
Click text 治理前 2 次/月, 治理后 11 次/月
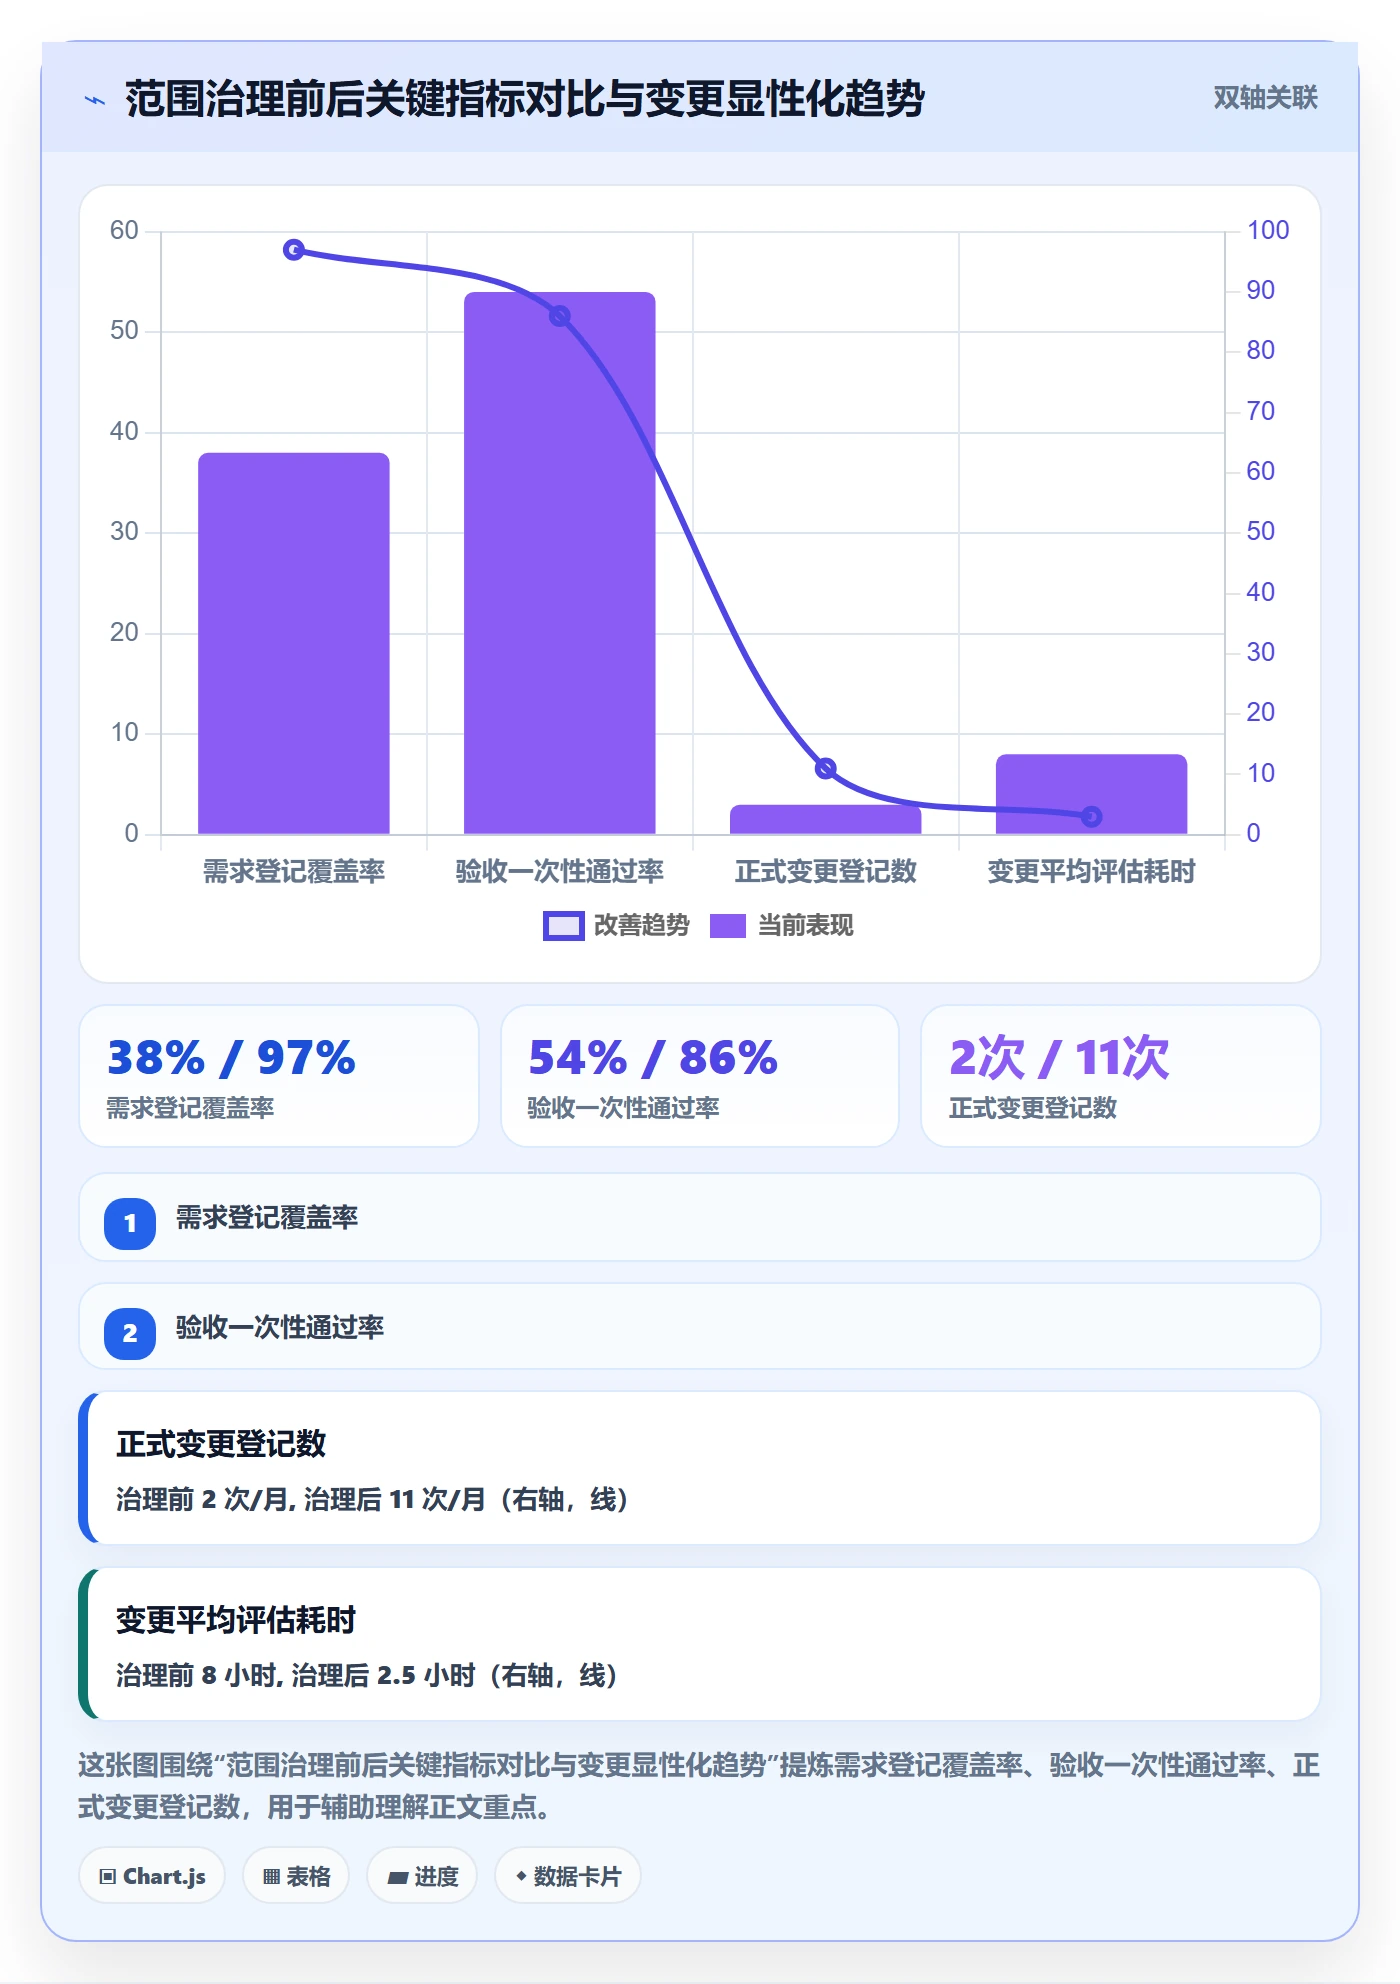point(301,1499)
